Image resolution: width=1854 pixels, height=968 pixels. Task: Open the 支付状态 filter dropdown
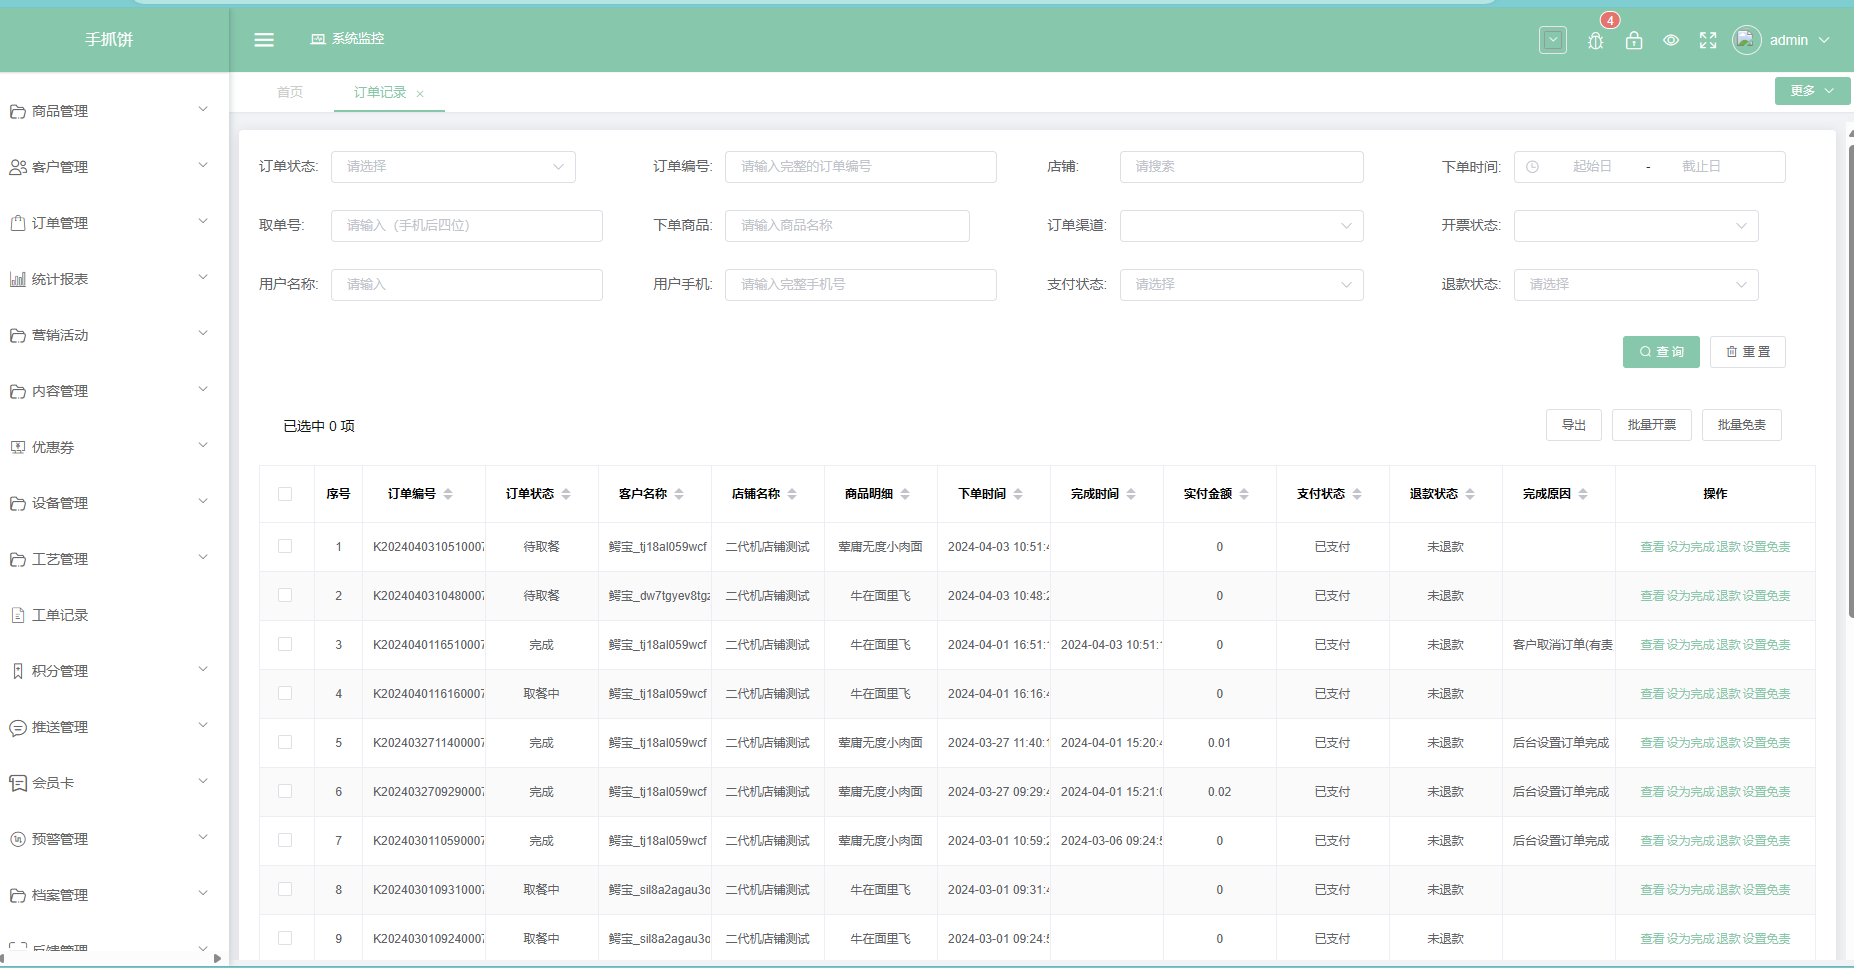click(1241, 285)
